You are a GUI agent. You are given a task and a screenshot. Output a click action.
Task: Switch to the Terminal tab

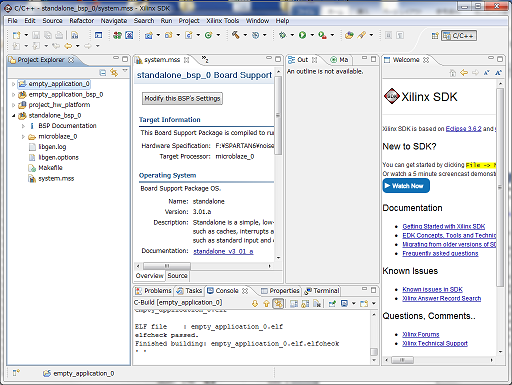[322, 291]
